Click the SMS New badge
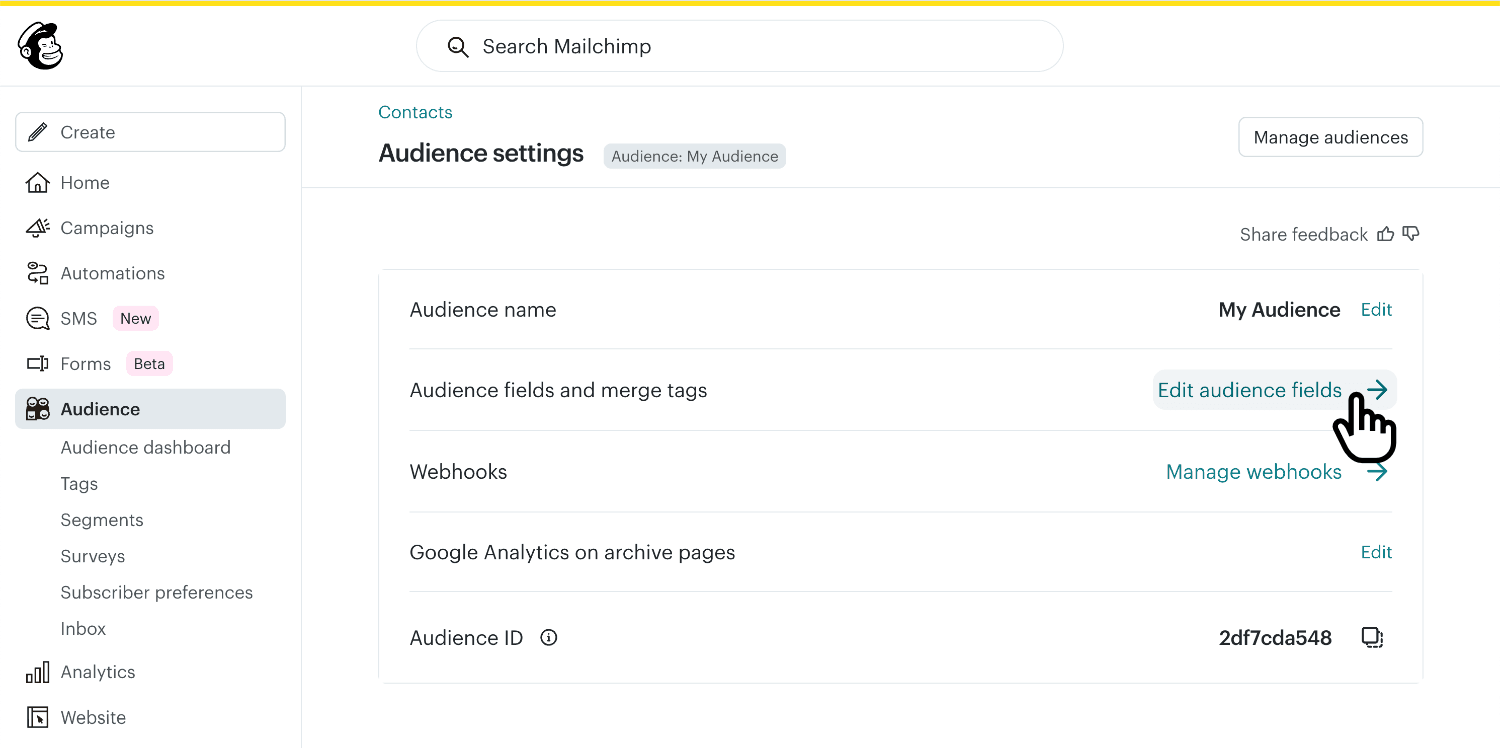1500x748 pixels. [136, 319]
